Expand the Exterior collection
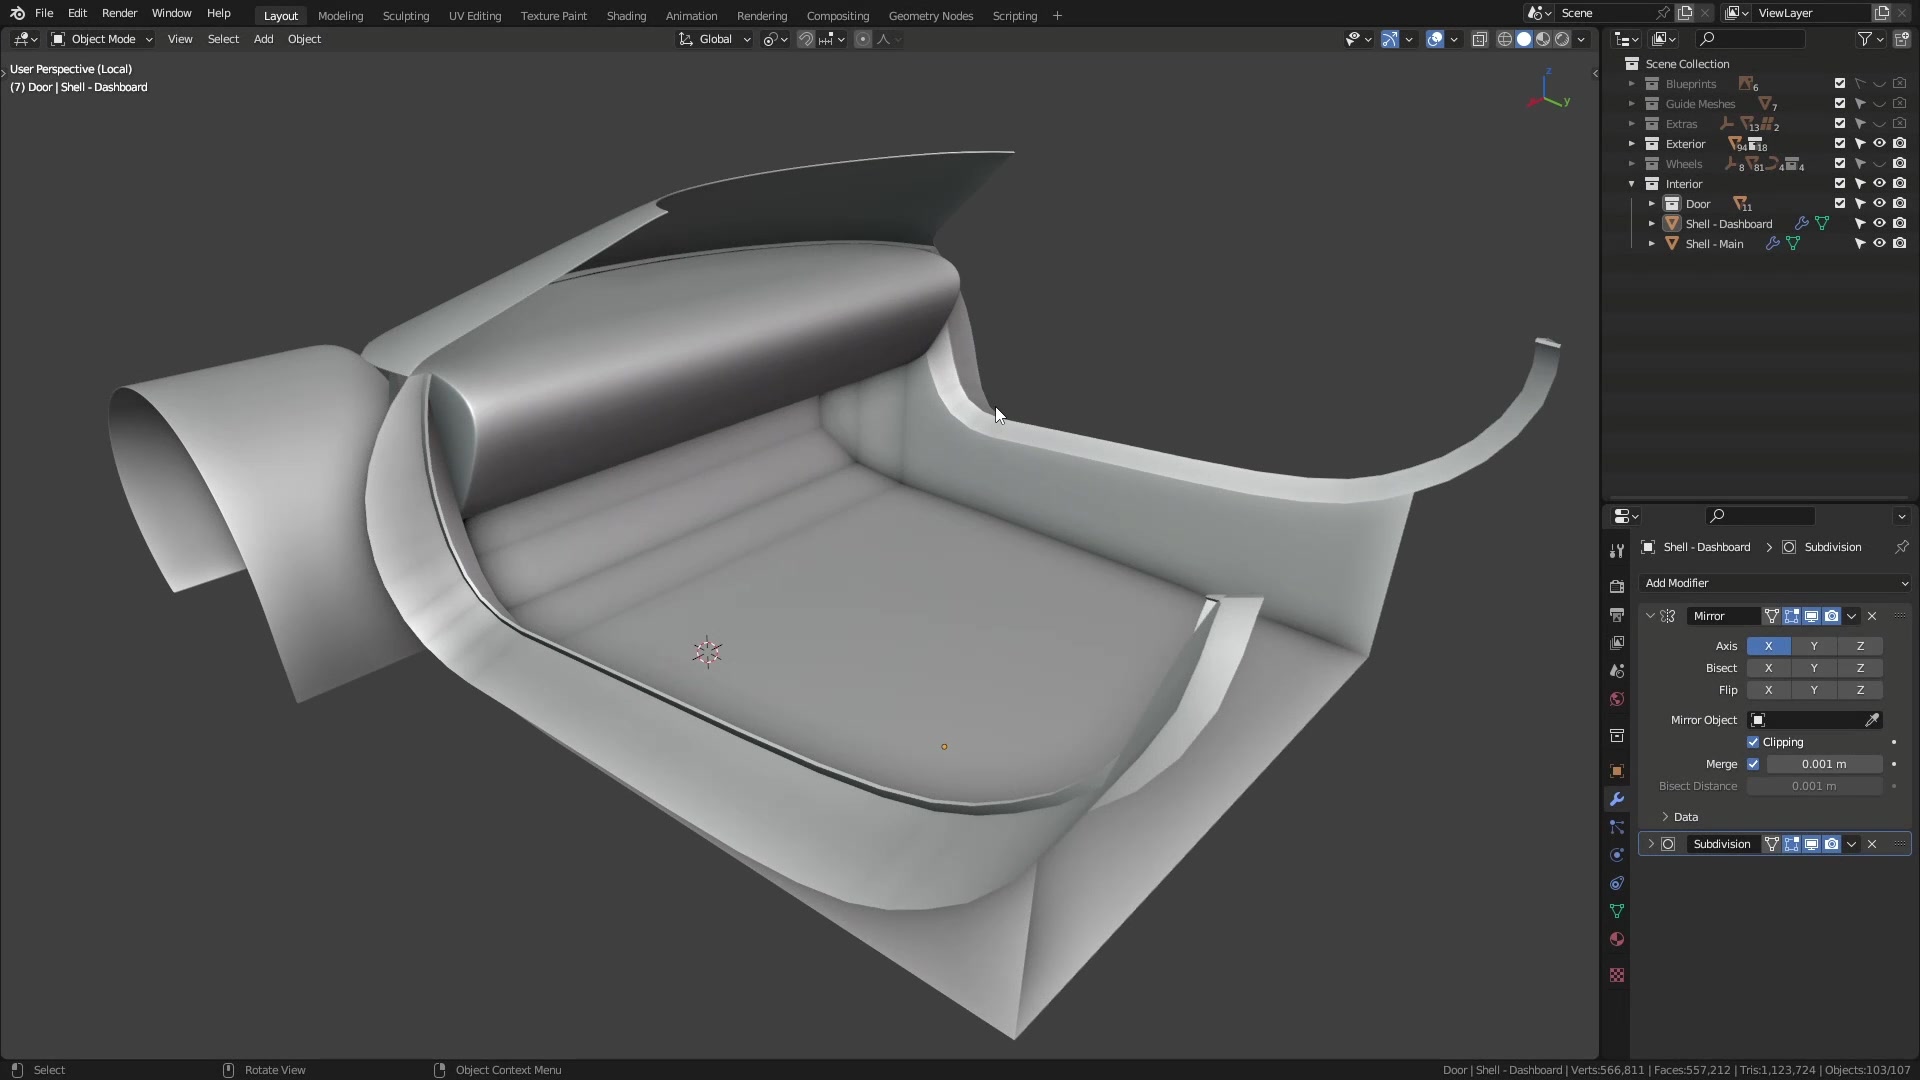The height and width of the screenshot is (1080, 1920). coord(1632,144)
